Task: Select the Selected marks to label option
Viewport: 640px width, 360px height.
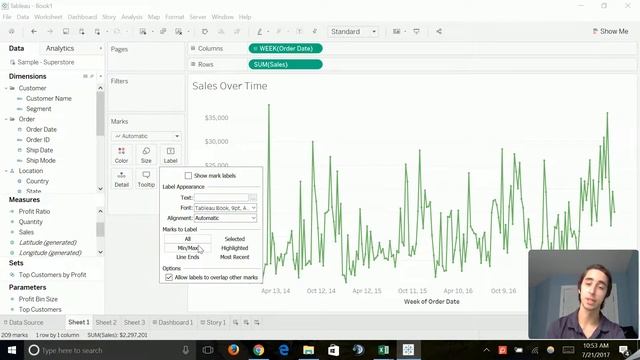Action: 235,239
